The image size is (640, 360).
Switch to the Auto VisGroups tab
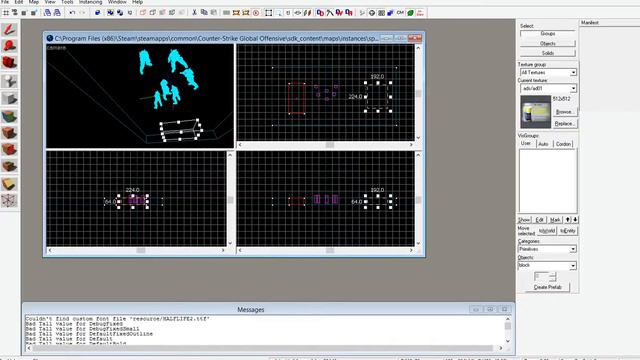[543, 144]
